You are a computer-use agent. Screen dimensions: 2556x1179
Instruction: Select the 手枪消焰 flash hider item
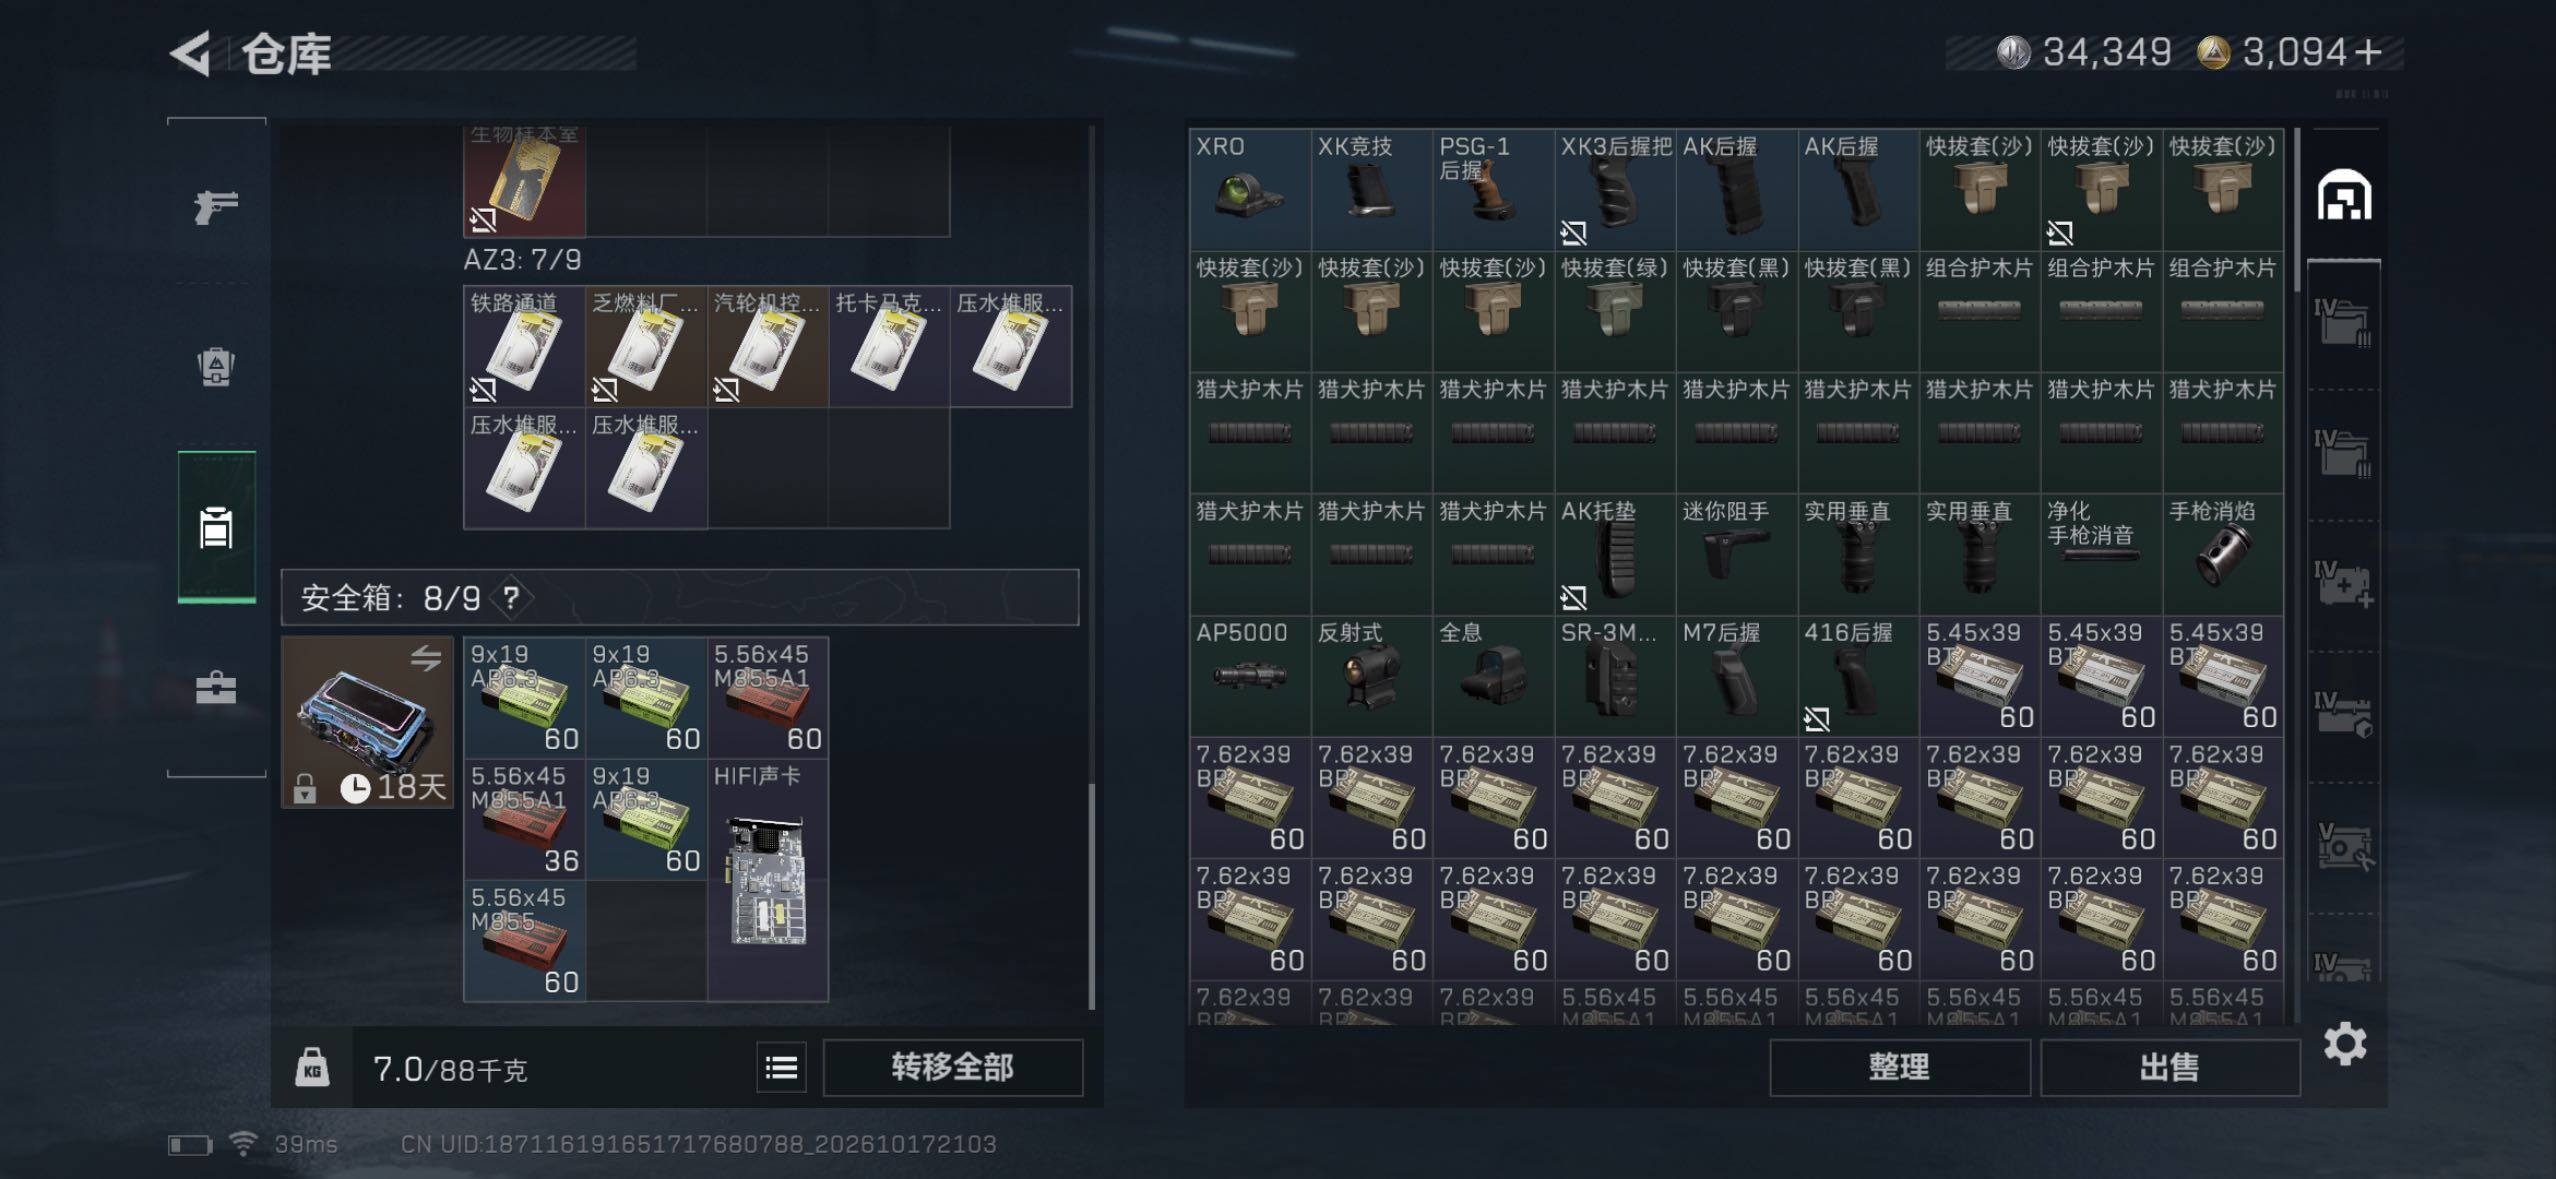2223,554
